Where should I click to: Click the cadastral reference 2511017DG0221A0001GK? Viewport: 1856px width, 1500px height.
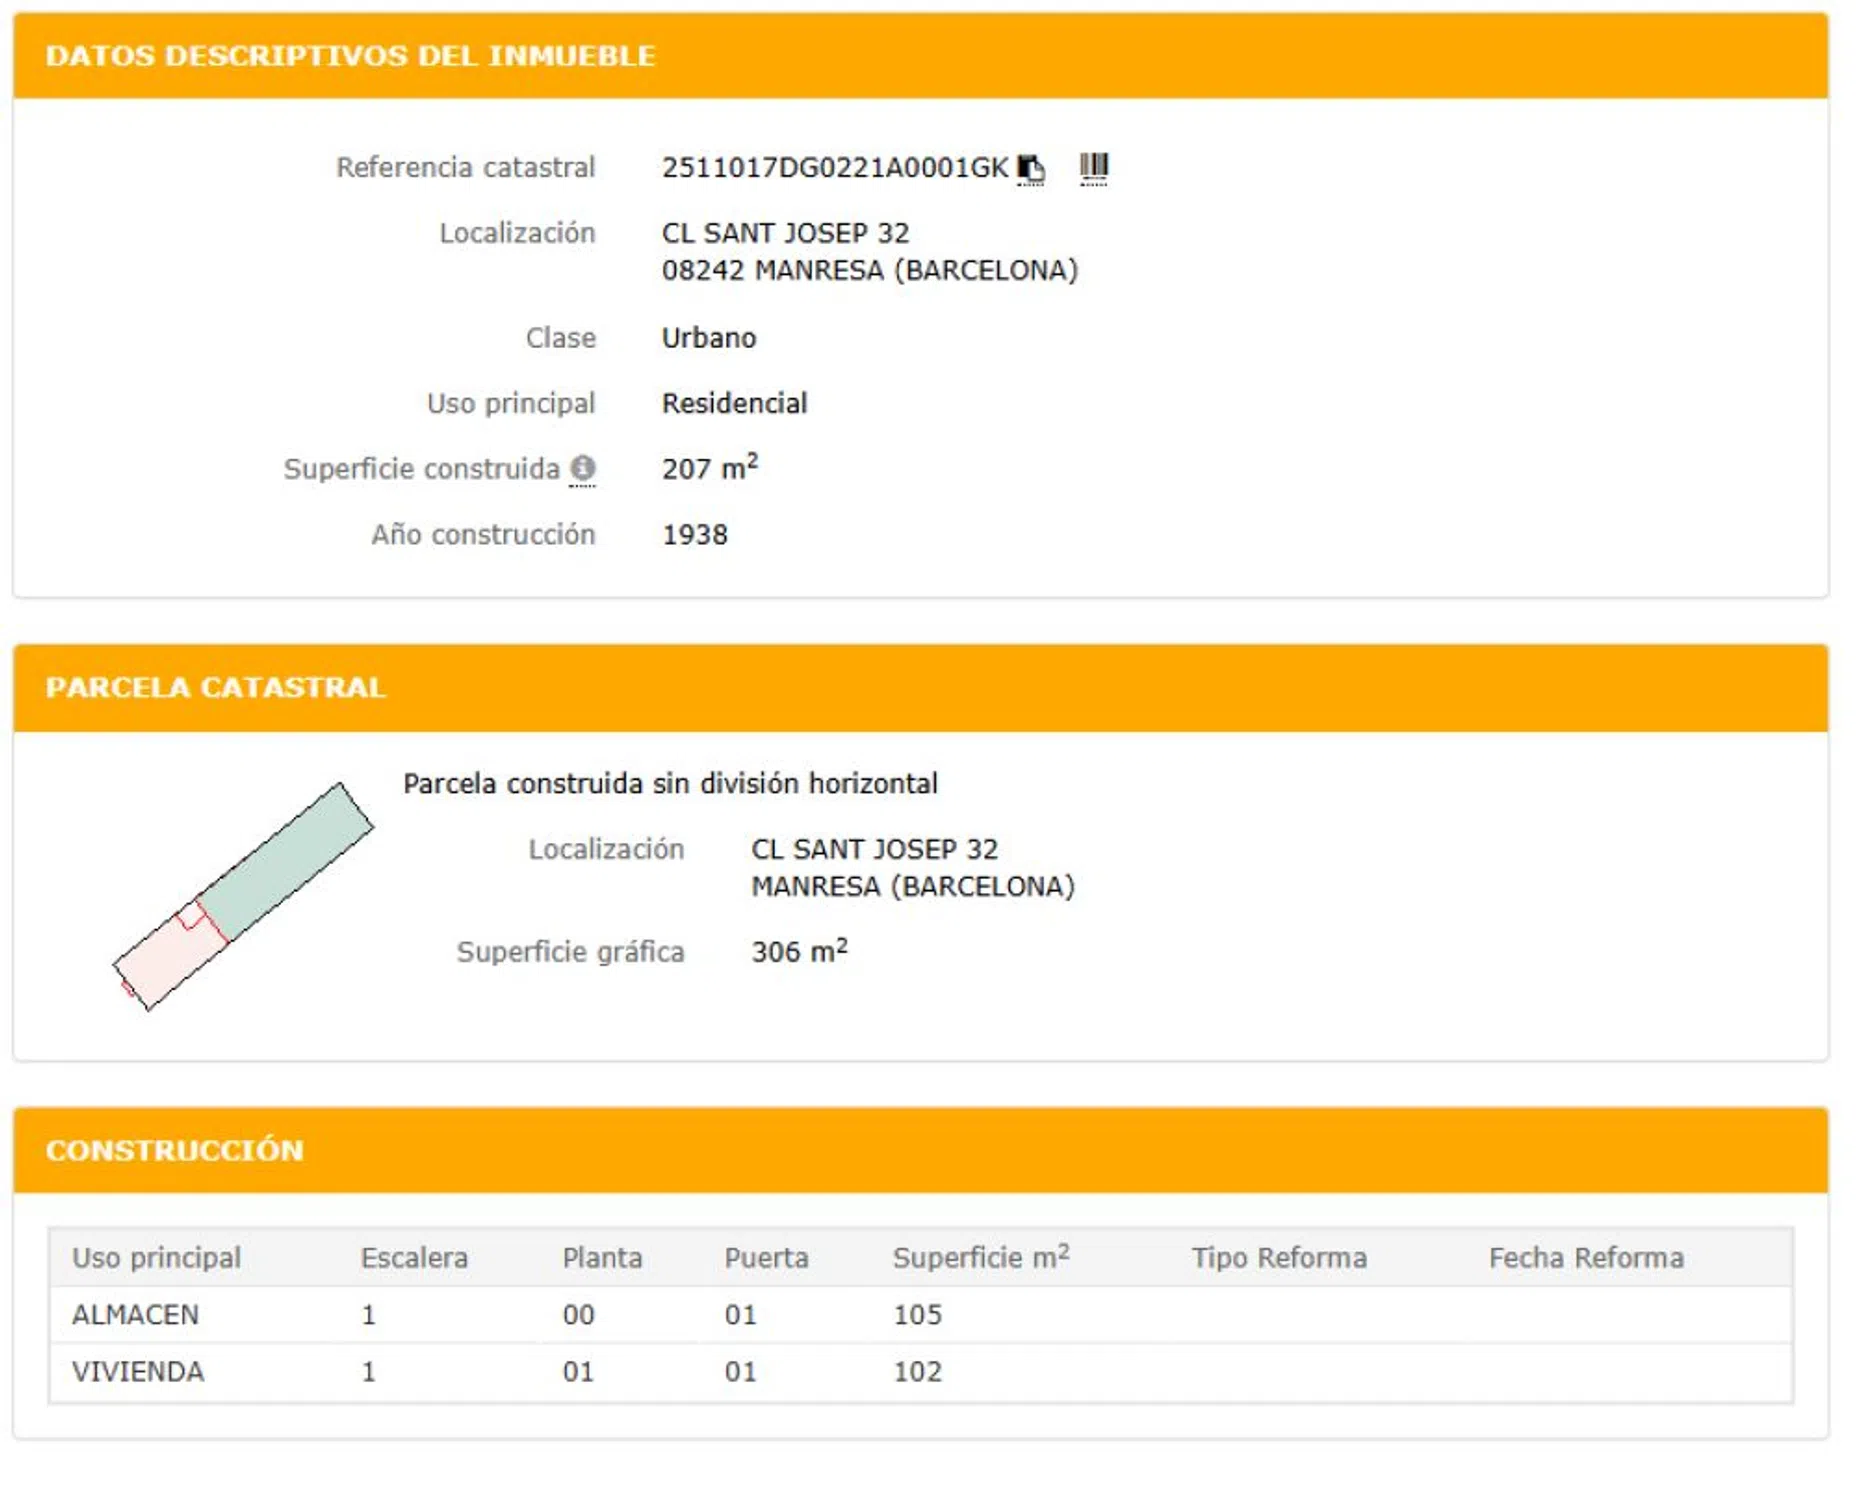coord(834,168)
